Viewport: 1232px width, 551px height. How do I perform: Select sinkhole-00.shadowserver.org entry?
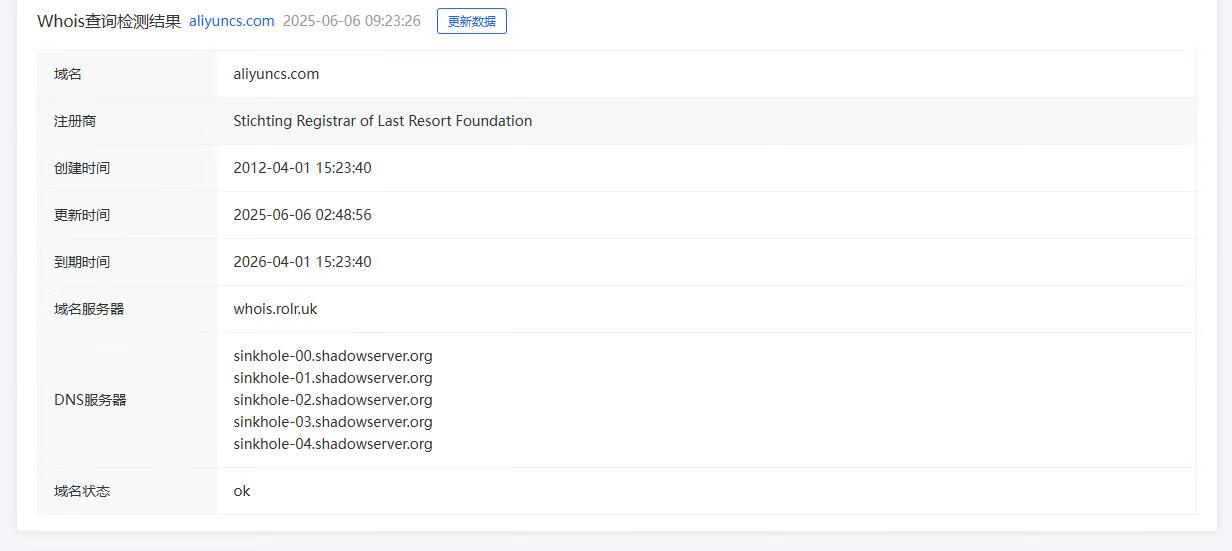click(333, 356)
